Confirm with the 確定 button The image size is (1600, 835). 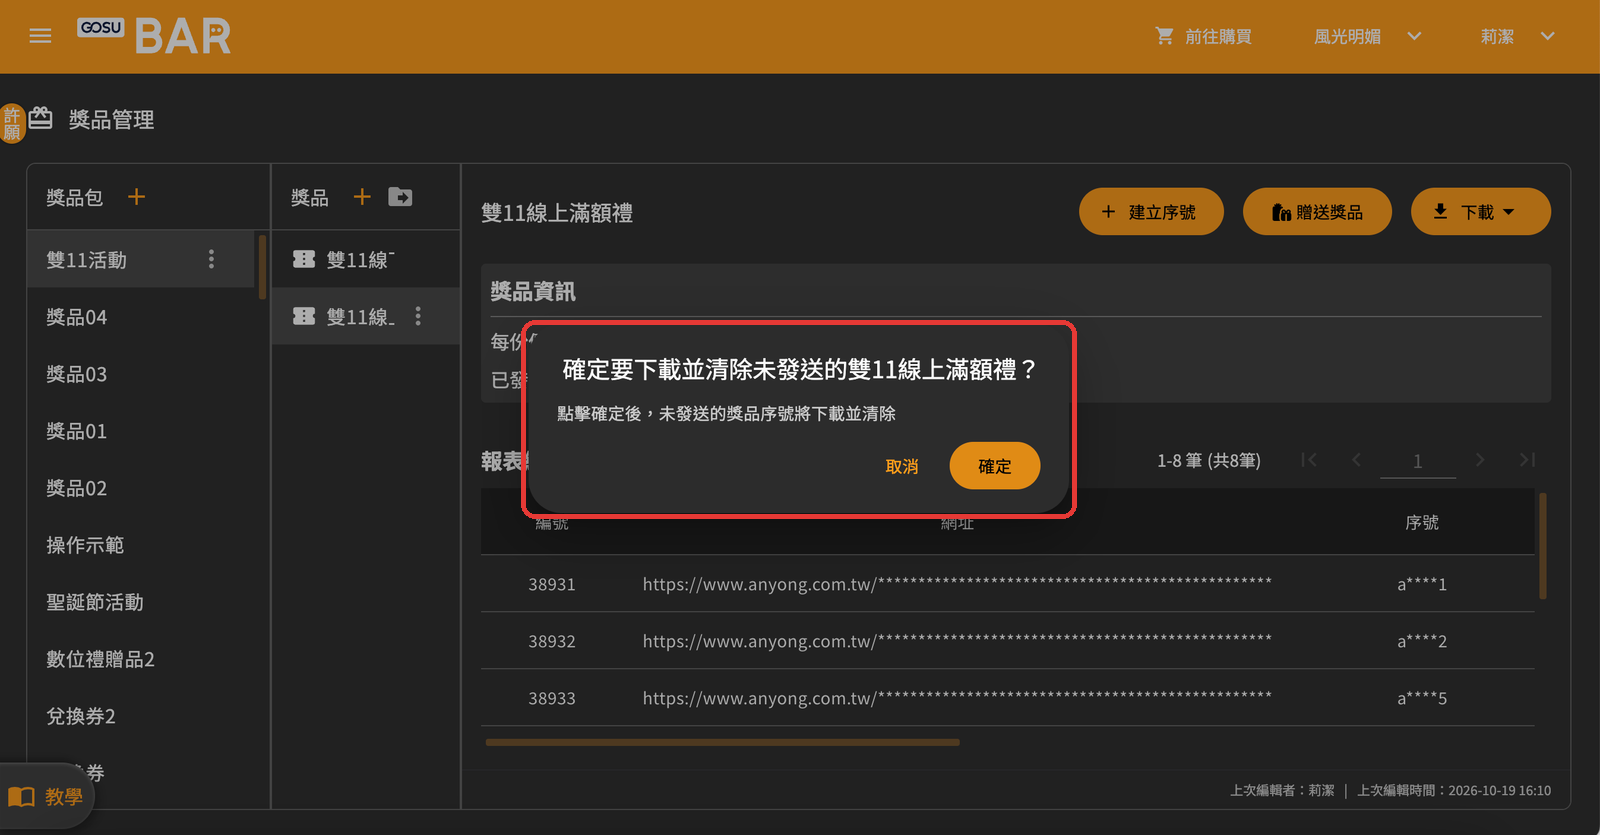(995, 466)
